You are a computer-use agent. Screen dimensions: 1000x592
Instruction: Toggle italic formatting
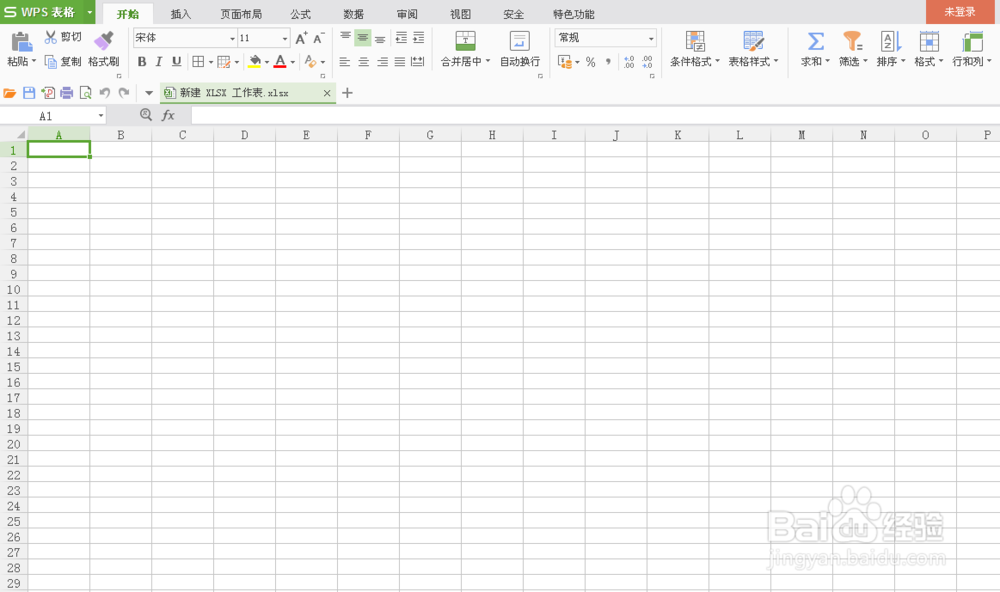click(159, 61)
